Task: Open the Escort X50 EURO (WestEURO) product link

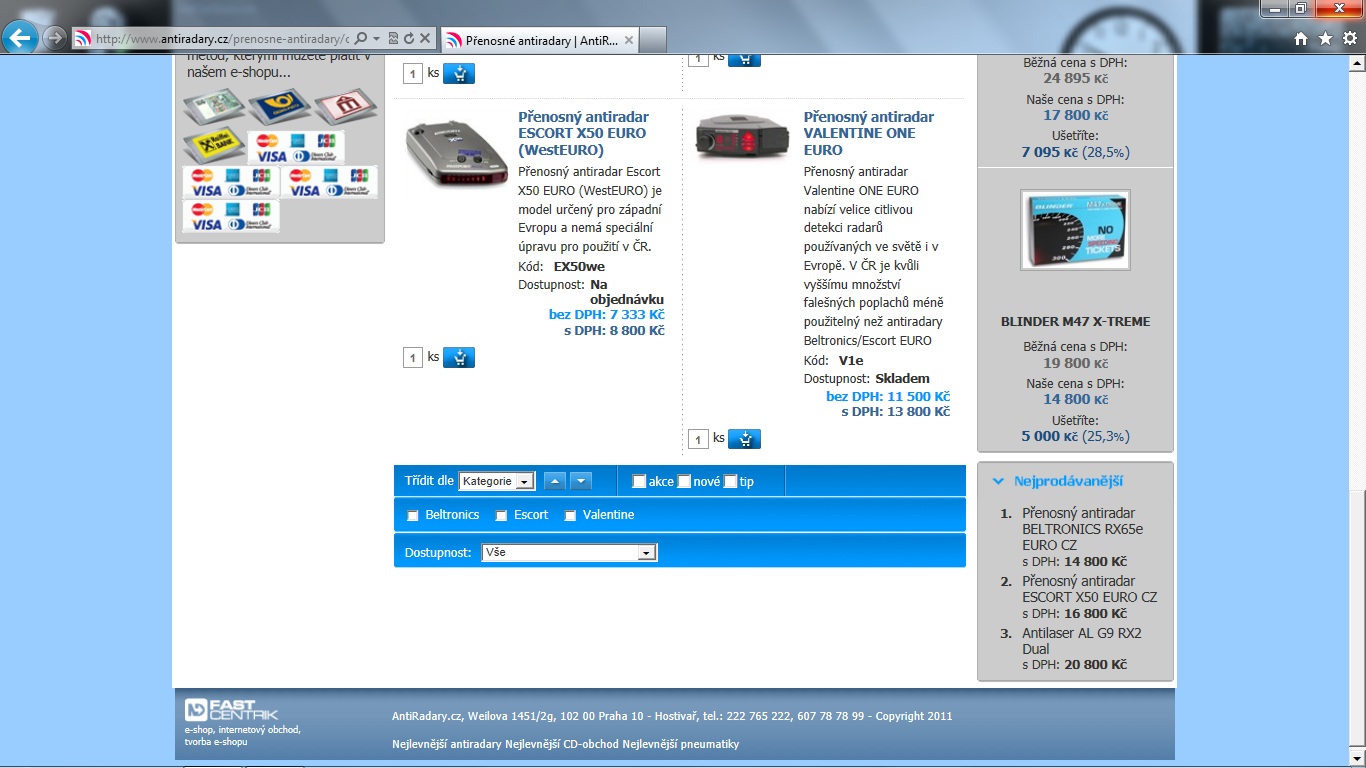Action: (583, 133)
